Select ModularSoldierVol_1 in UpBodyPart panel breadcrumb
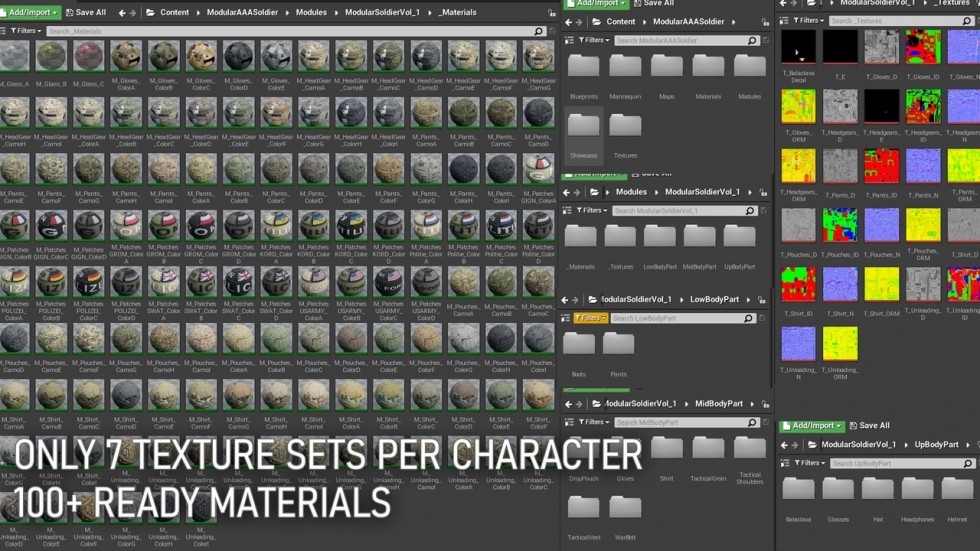980x551 pixels. click(x=858, y=445)
